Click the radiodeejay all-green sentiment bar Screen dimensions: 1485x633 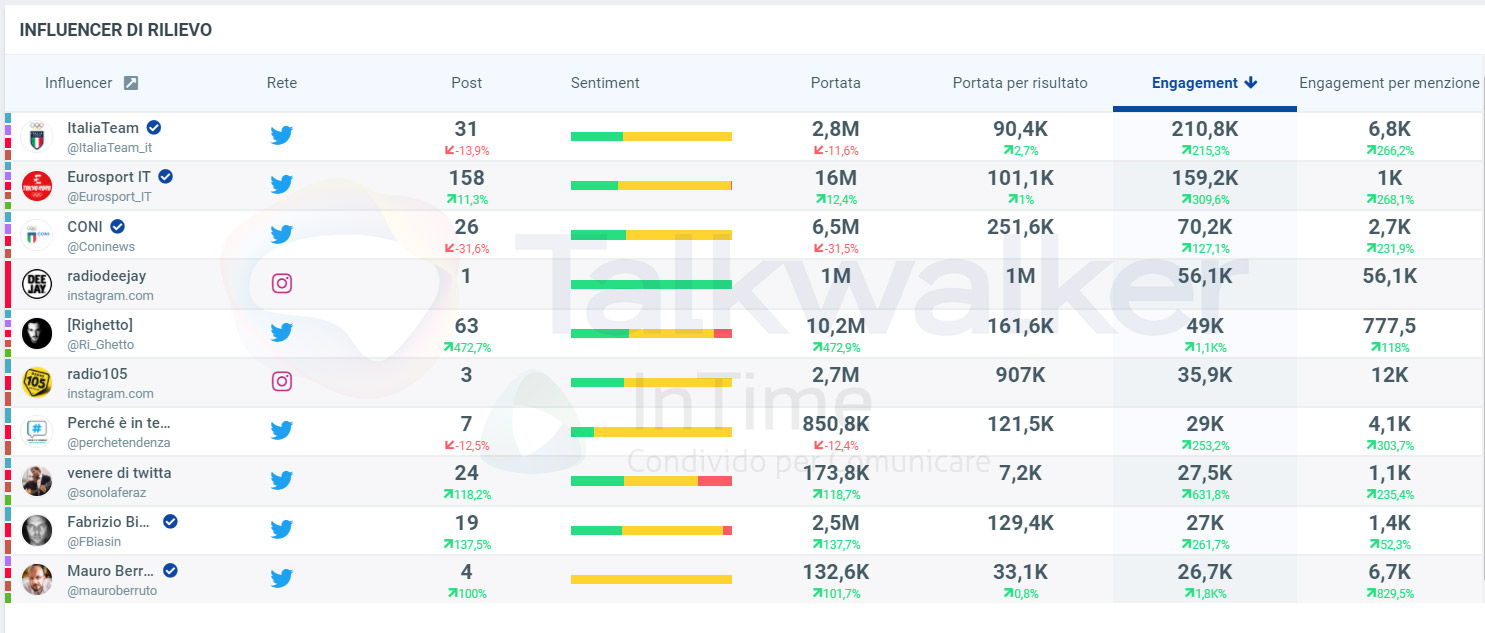pos(651,284)
